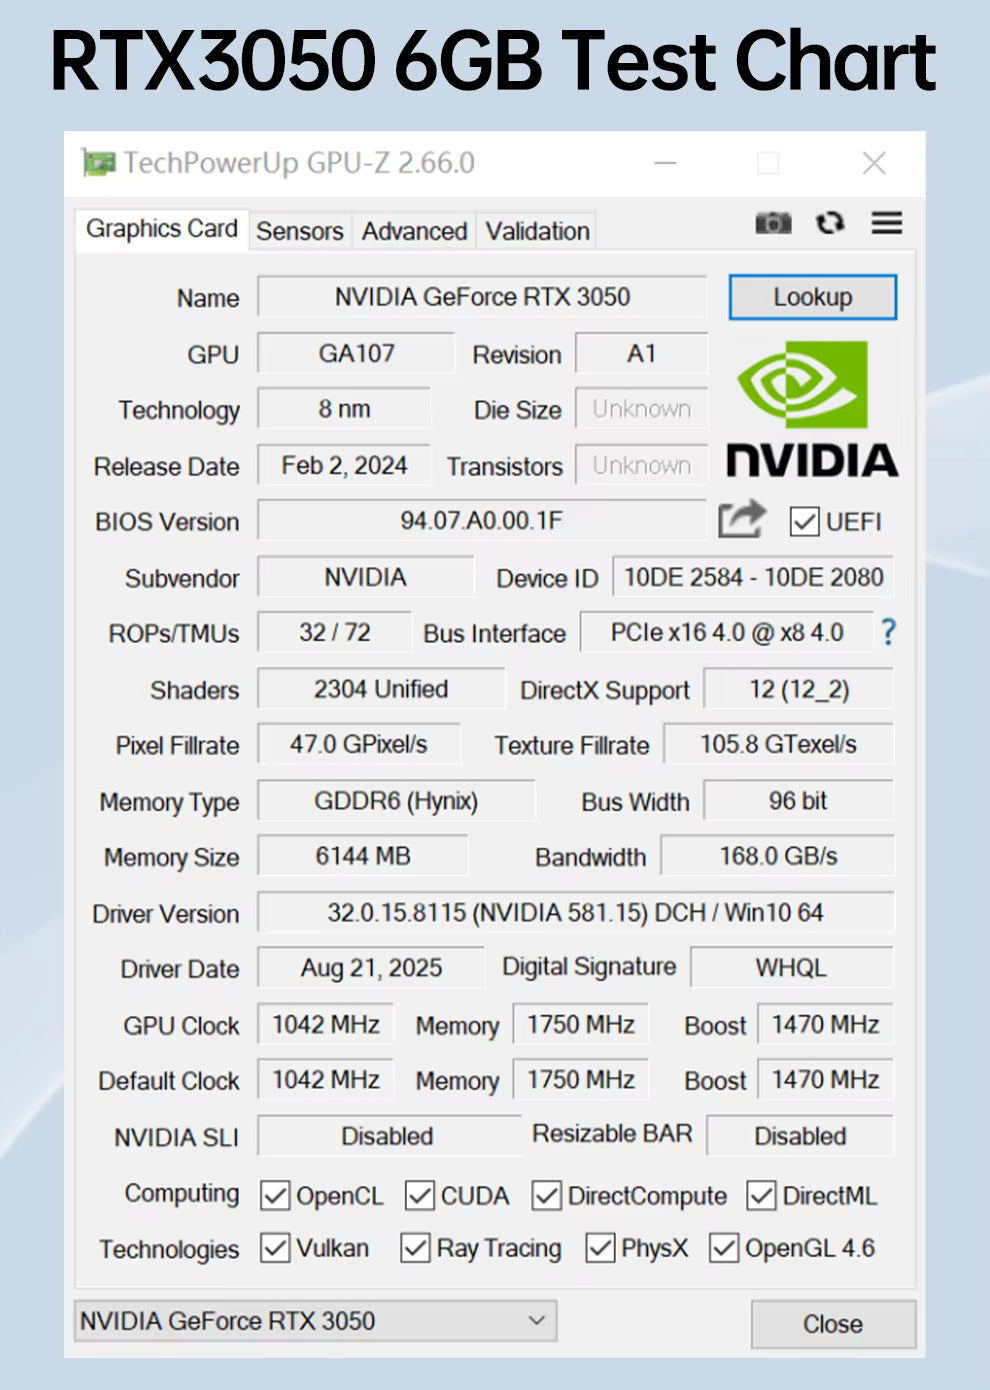Screen dimensions: 990x1390
Task: Click the "Texture Fillrate" label
Action: click(x=572, y=746)
